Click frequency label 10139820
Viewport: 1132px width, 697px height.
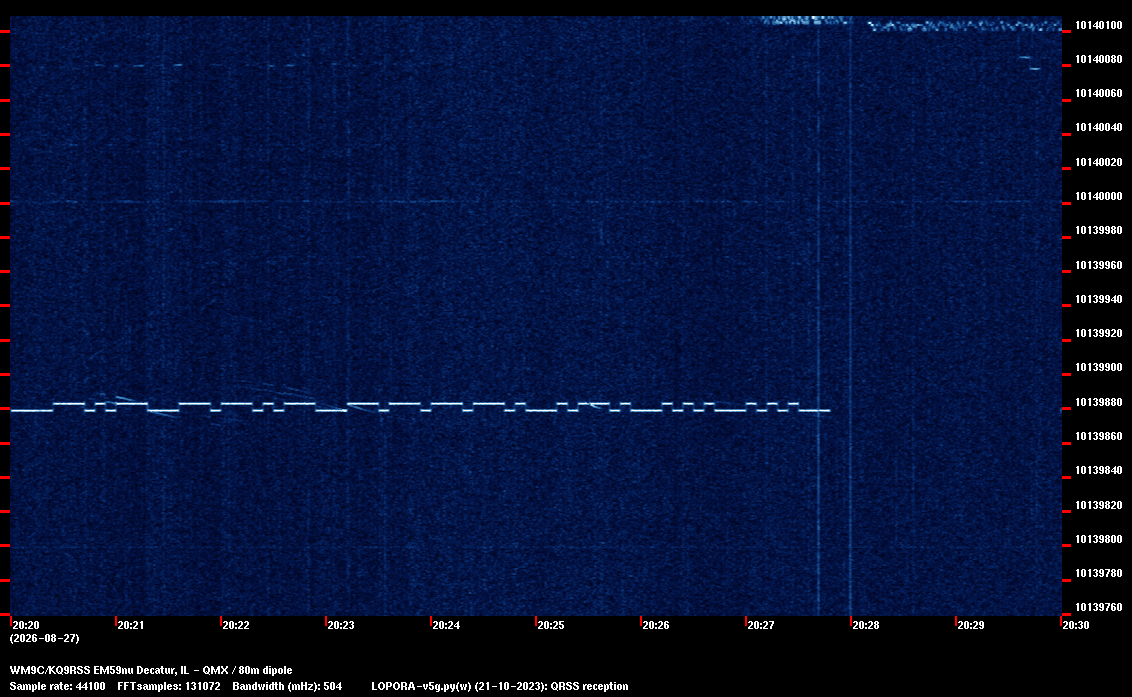tap(1099, 505)
